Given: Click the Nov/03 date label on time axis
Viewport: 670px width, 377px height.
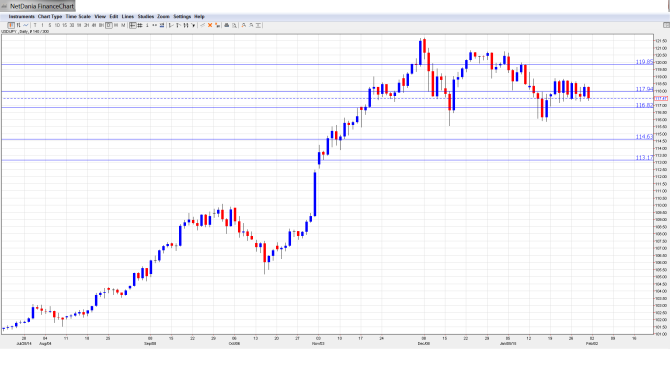Looking at the screenshot, I should point(318,344).
